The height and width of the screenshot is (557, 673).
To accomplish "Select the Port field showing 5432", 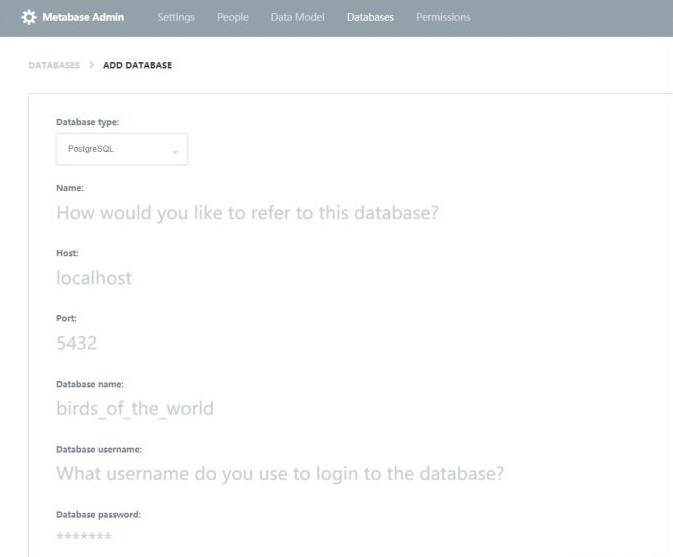I will coord(77,343).
